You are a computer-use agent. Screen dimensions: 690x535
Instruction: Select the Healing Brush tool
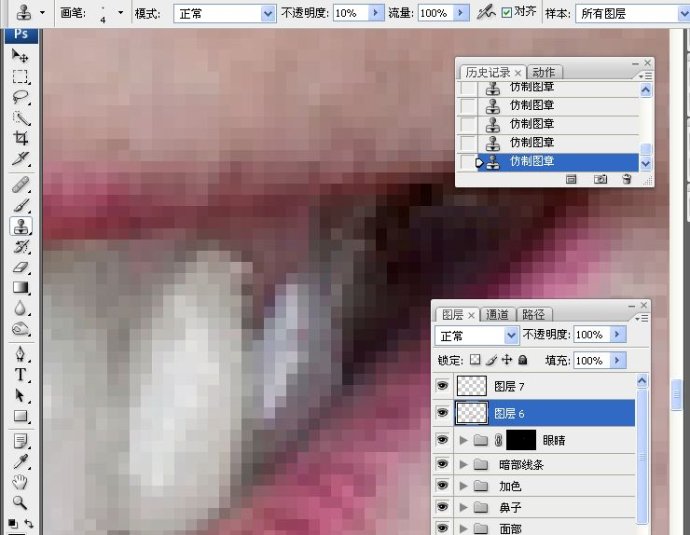pyautogui.click(x=20, y=185)
